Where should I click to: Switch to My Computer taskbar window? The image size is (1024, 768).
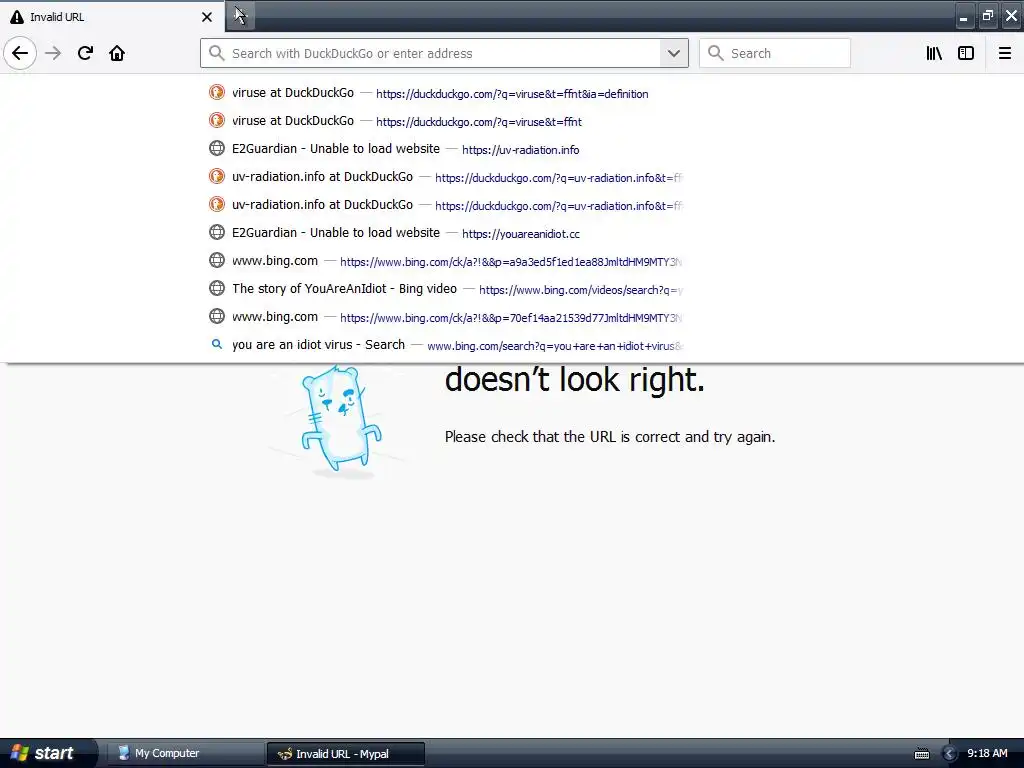coord(183,753)
